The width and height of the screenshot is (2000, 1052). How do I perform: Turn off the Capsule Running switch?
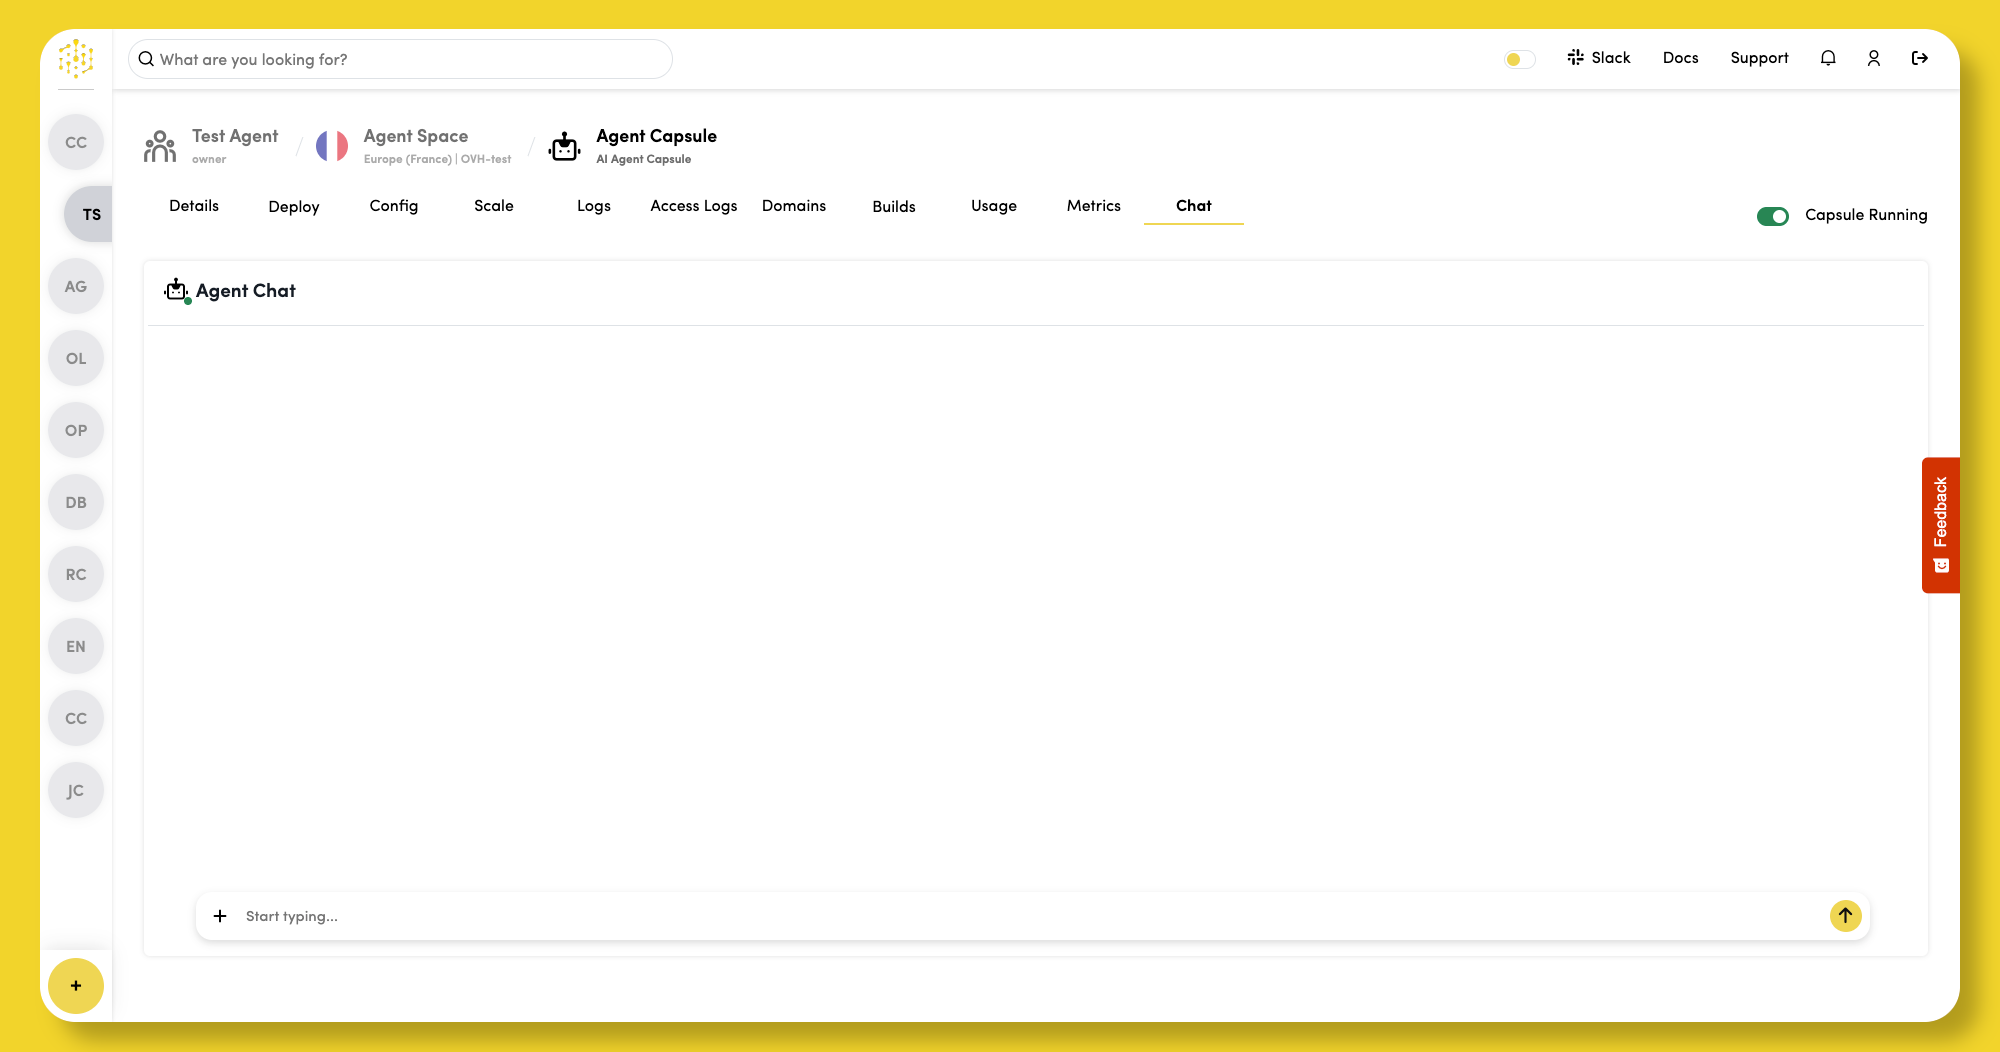[1772, 216]
